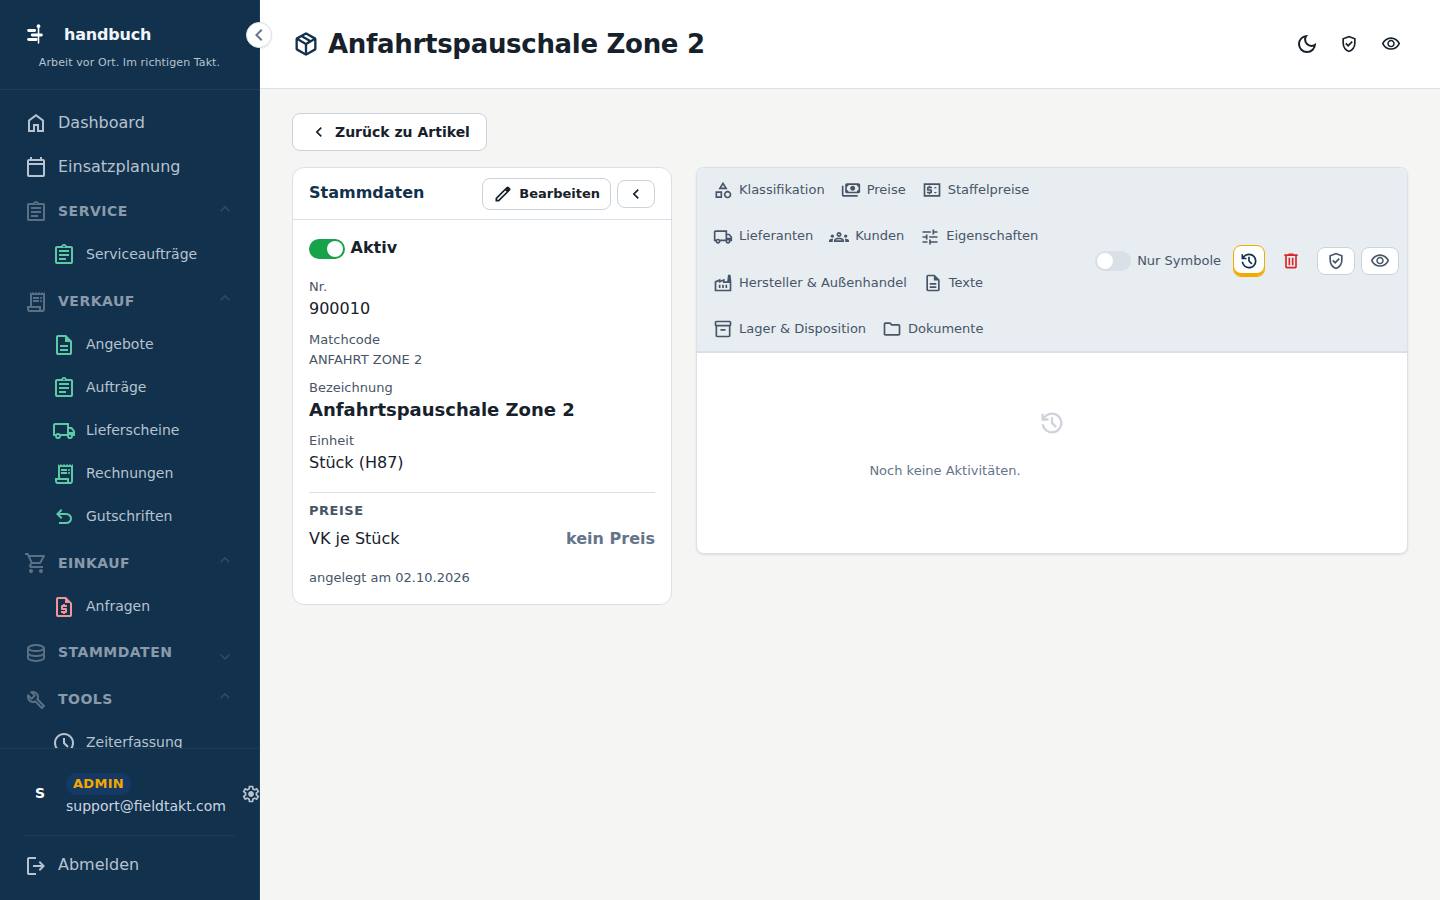
Task: Expand STAMMDATEN section in sidebar
Action: 225,655
